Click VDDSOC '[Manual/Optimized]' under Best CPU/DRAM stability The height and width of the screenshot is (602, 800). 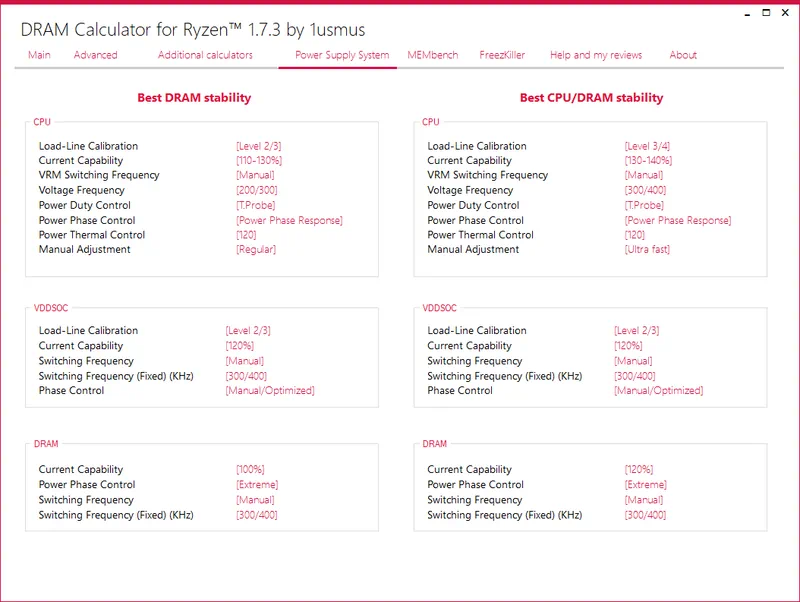659,390
